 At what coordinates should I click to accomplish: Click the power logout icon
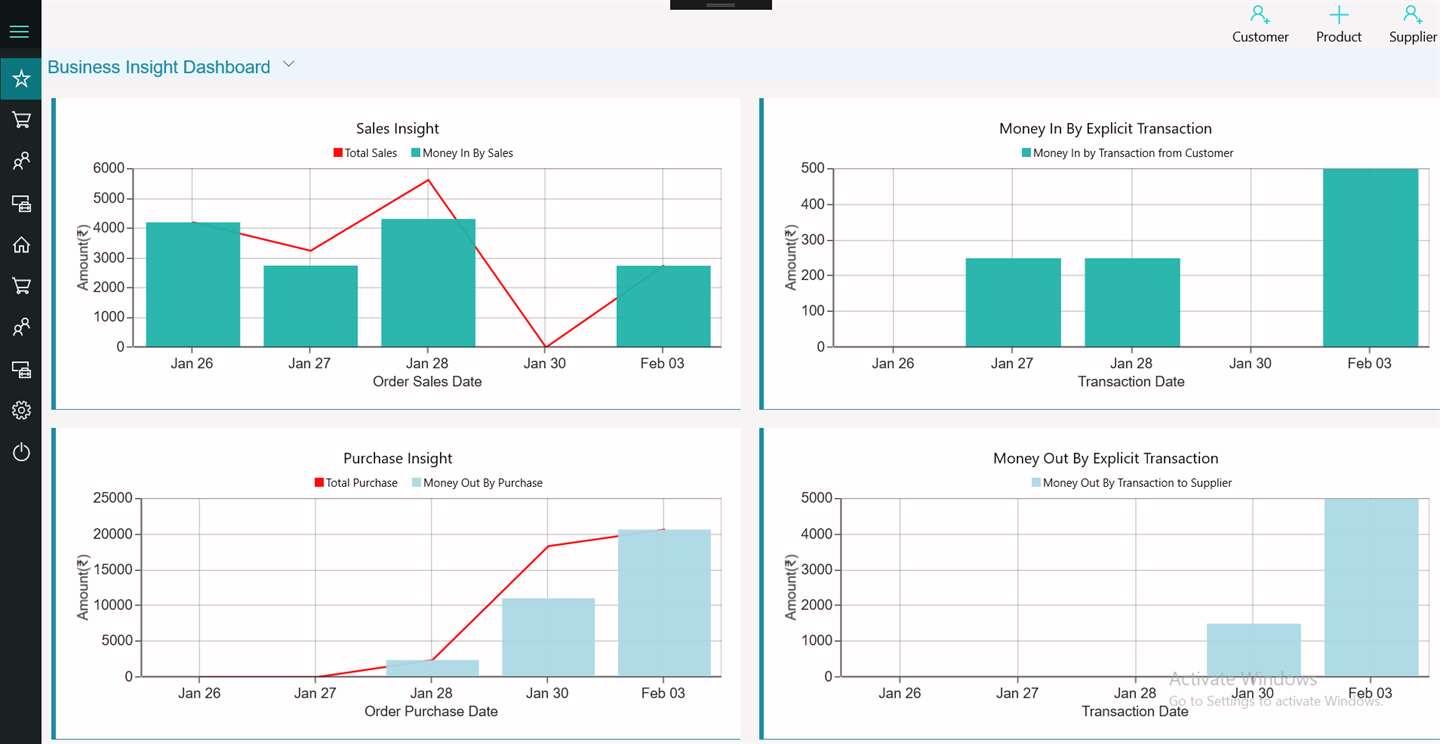pos(20,452)
